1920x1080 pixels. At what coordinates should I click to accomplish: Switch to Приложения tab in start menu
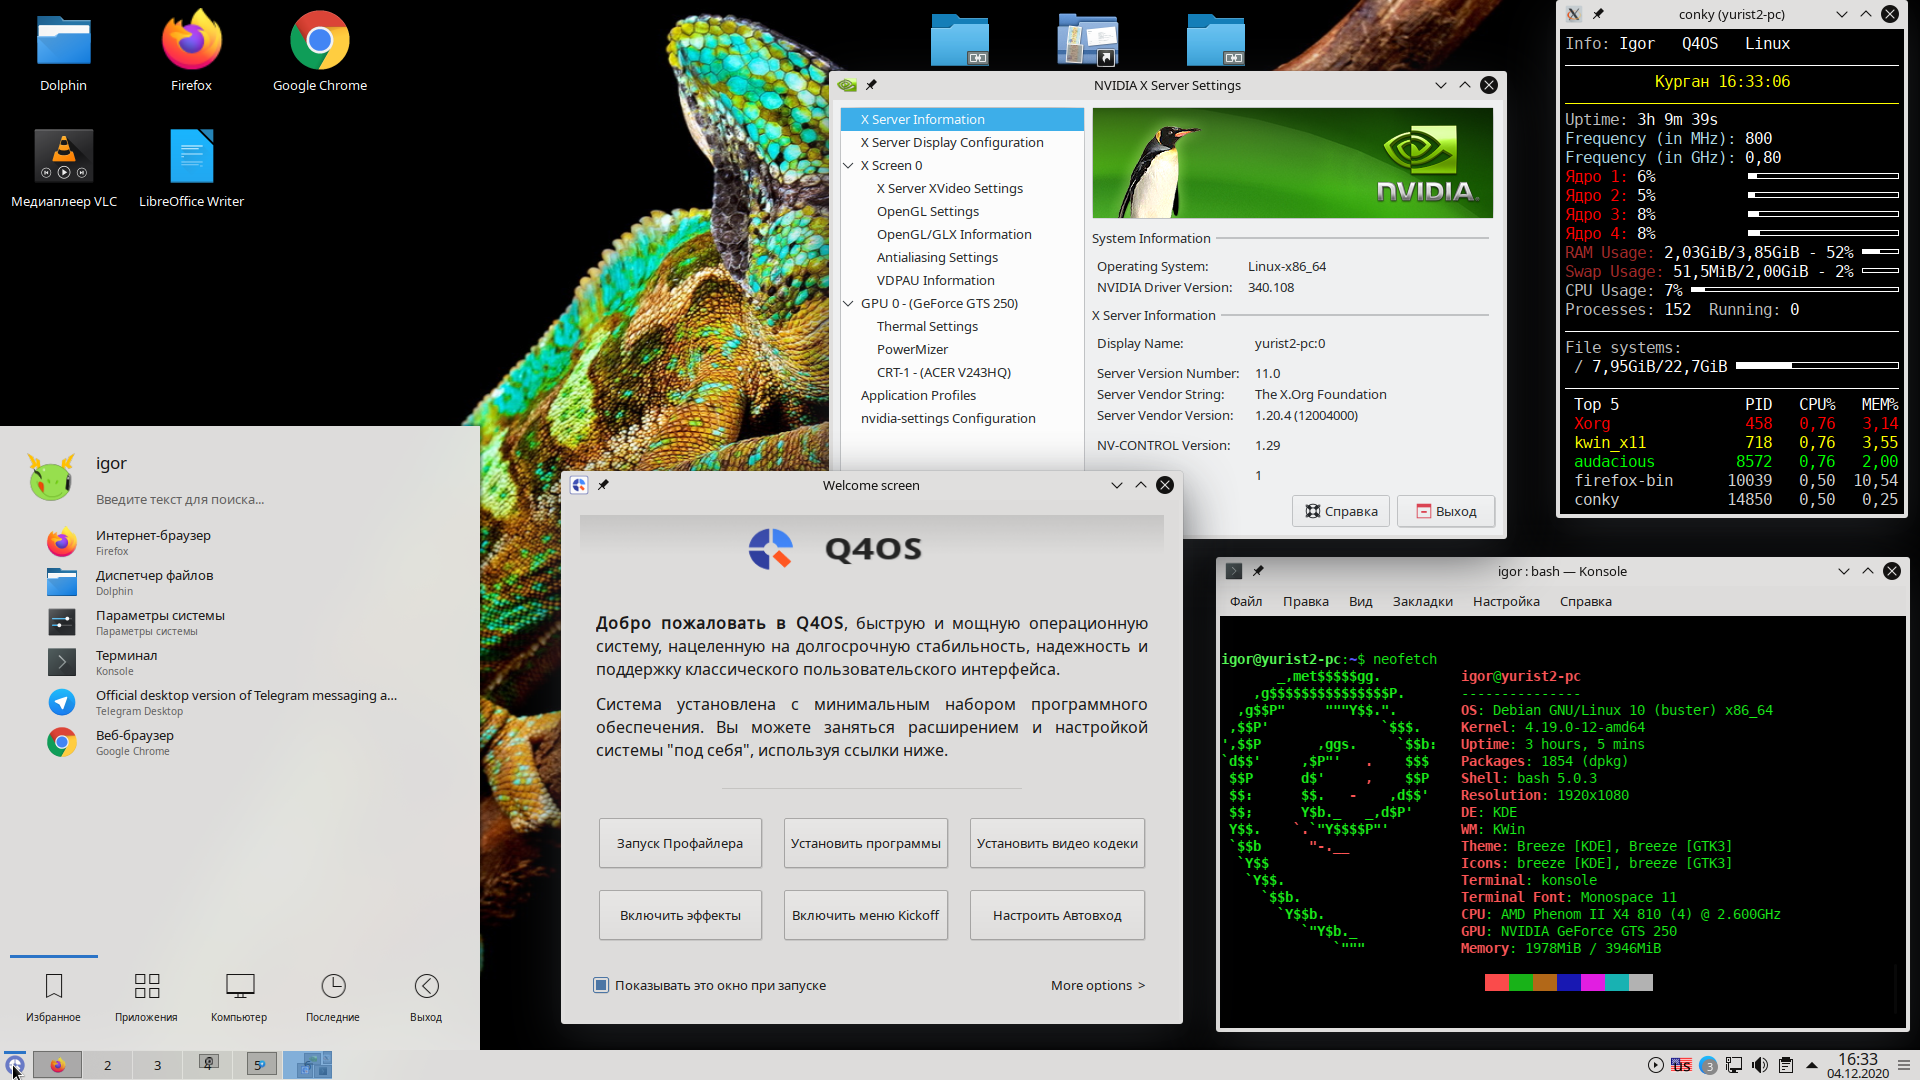[146, 998]
